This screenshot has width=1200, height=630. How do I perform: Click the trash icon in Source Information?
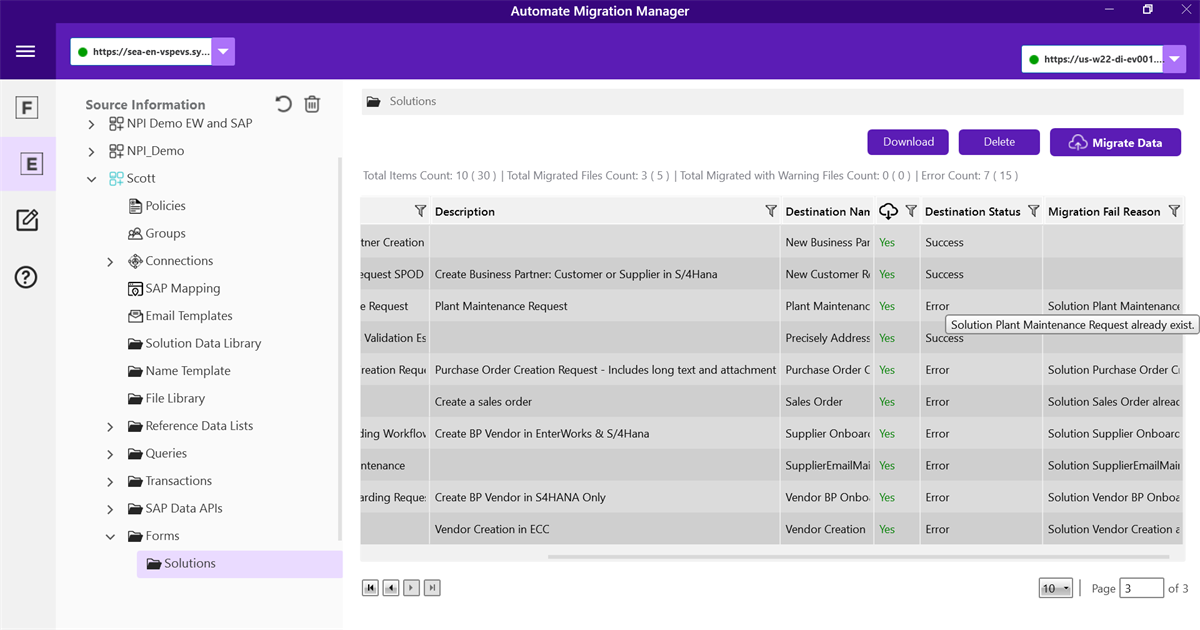[312, 104]
